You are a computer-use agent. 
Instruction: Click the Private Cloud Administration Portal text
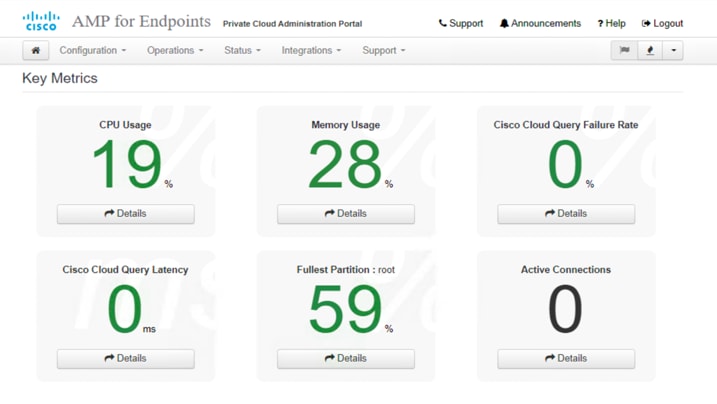(292, 24)
